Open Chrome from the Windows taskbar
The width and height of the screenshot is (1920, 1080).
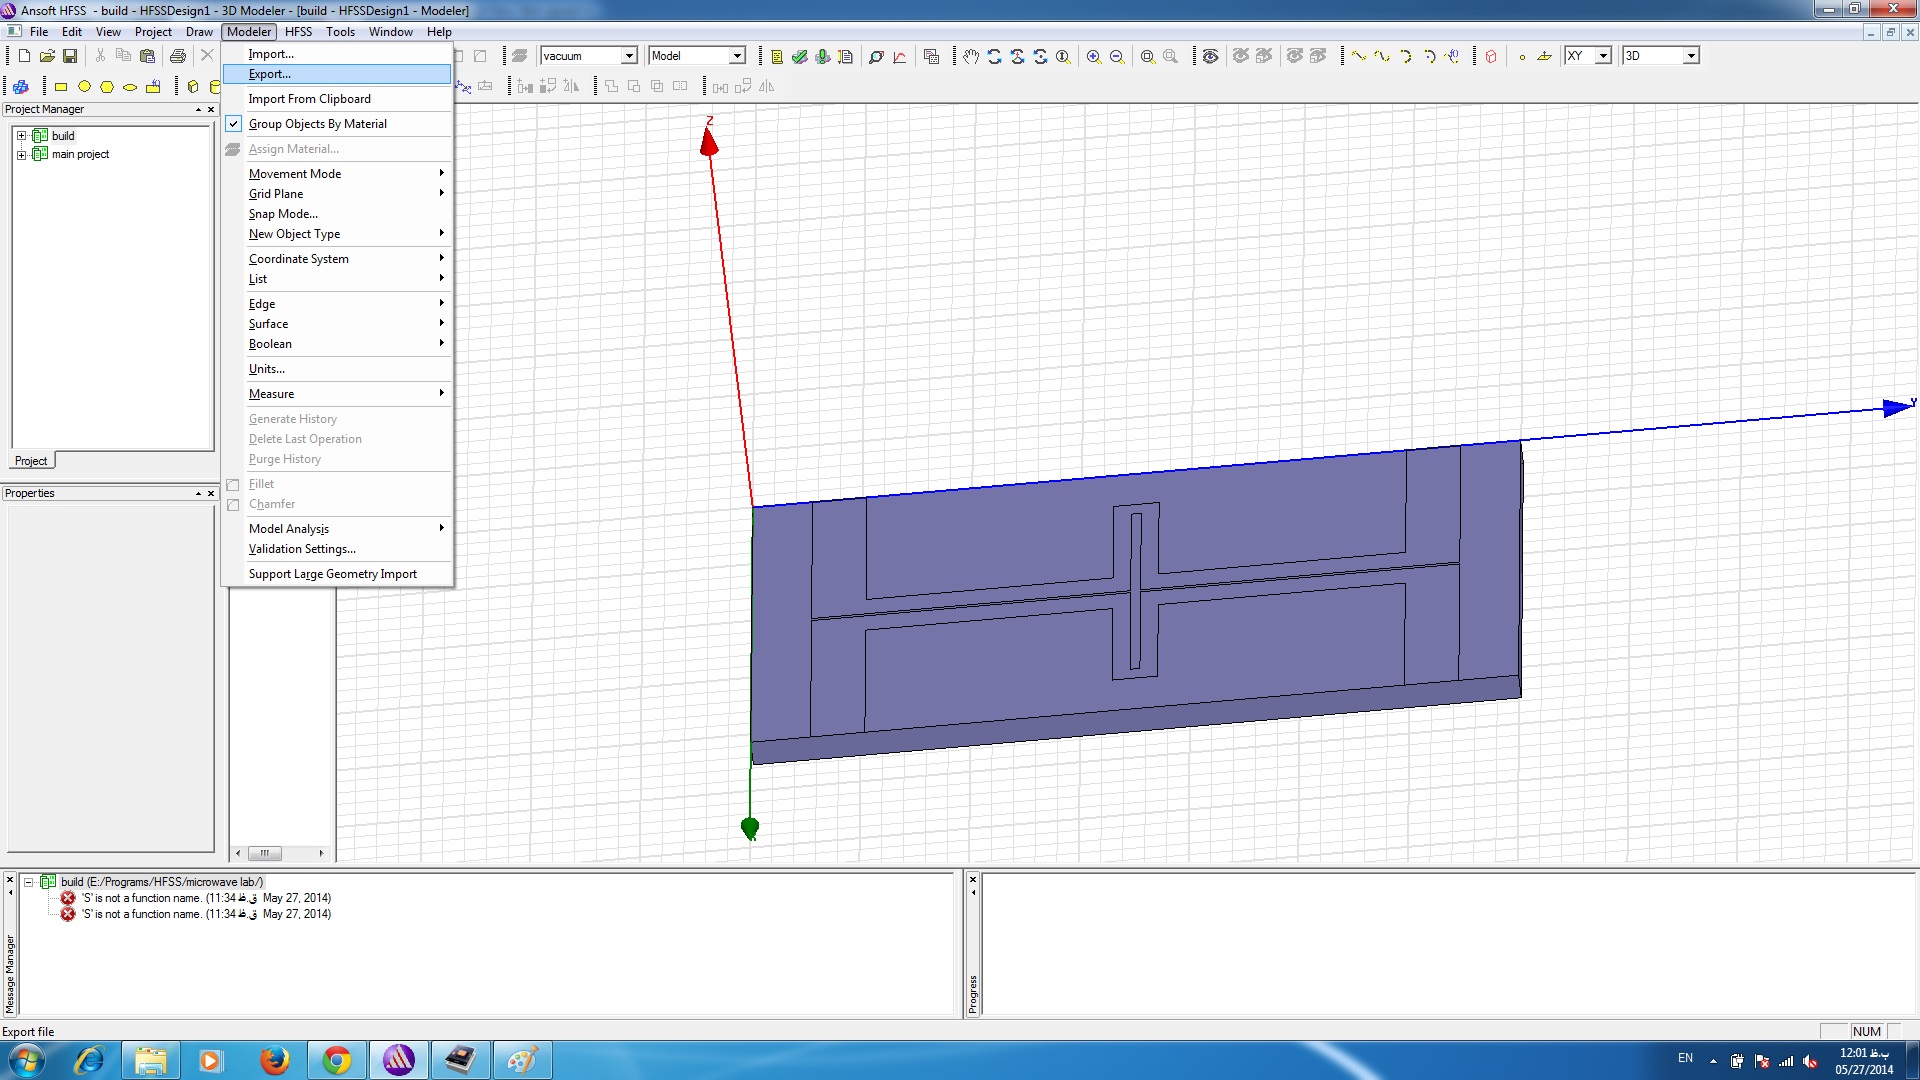[337, 1060]
